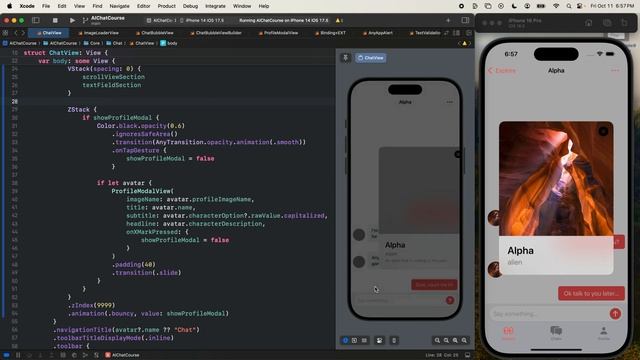Open the Debug menu in menu bar

coord(190,6)
